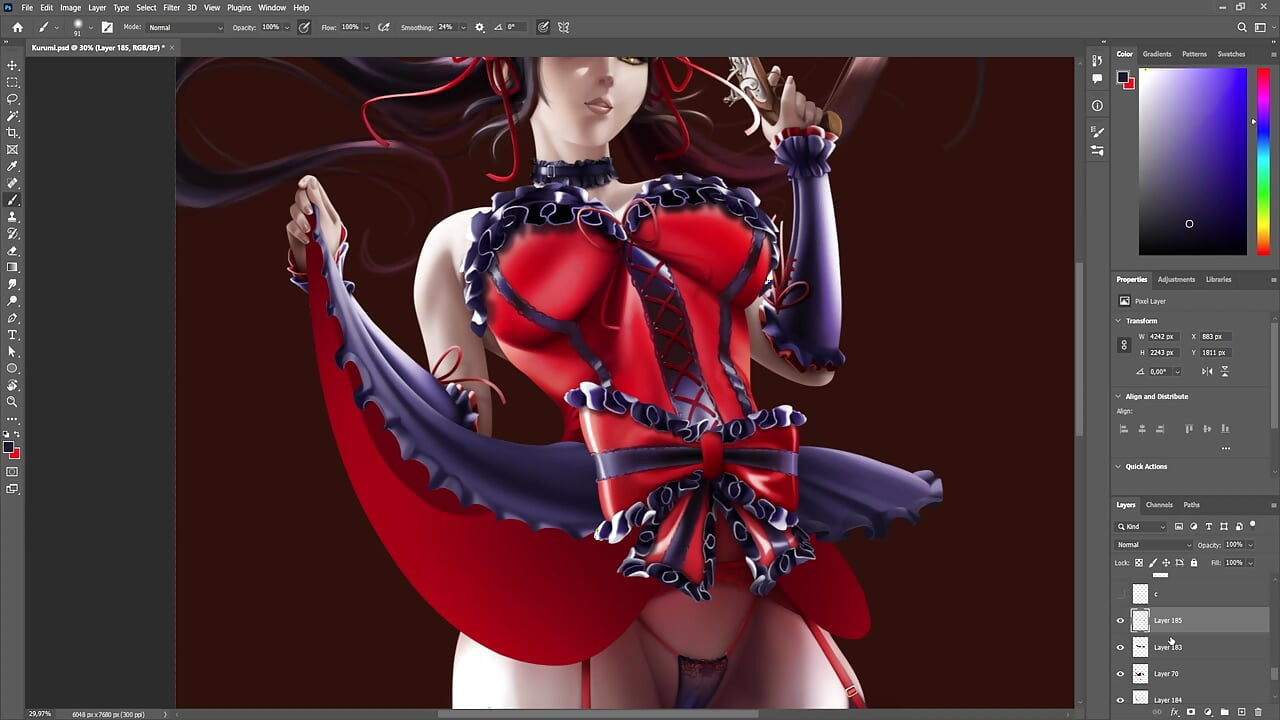The image size is (1280, 720).
Task: Select the Horizontal Type tool
Action: [13, 335]
